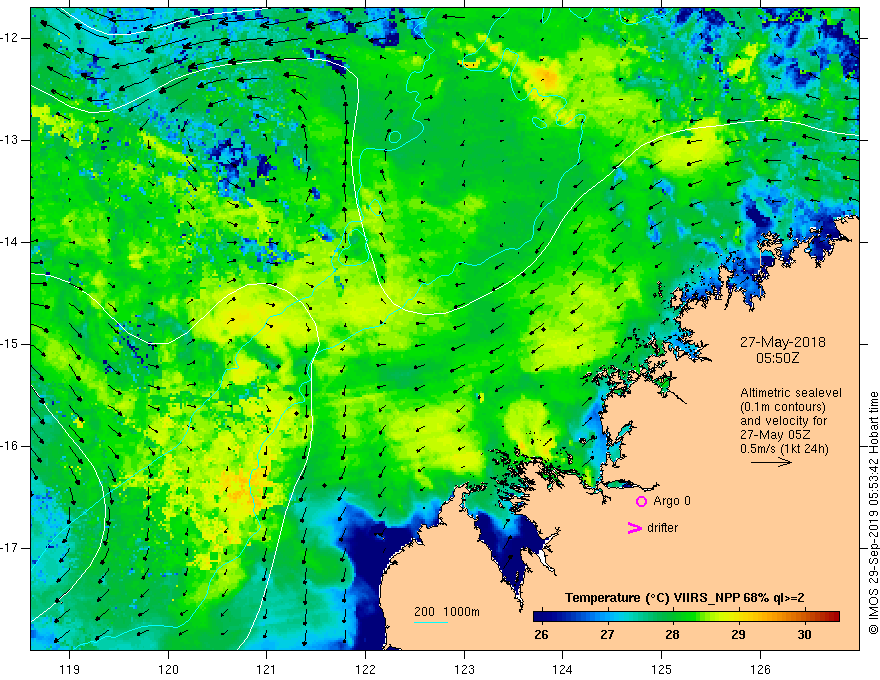Click the Temperature VIIRS_NPP colorbar title
880x680 pixels.
(684, 598)
